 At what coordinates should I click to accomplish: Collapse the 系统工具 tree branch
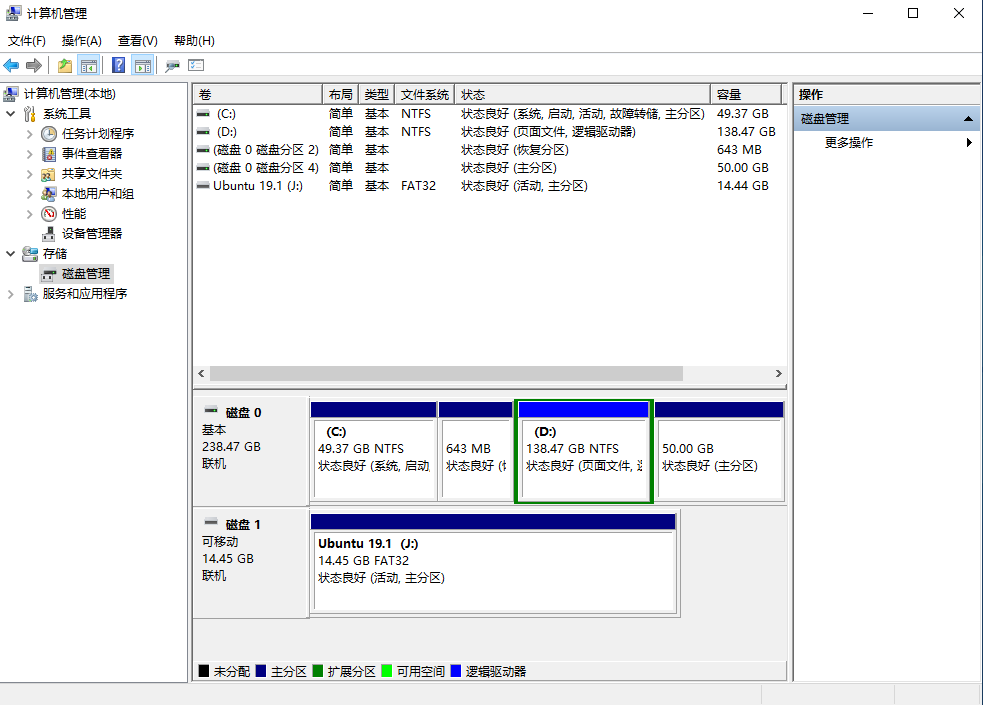click(x=11, y=114)
